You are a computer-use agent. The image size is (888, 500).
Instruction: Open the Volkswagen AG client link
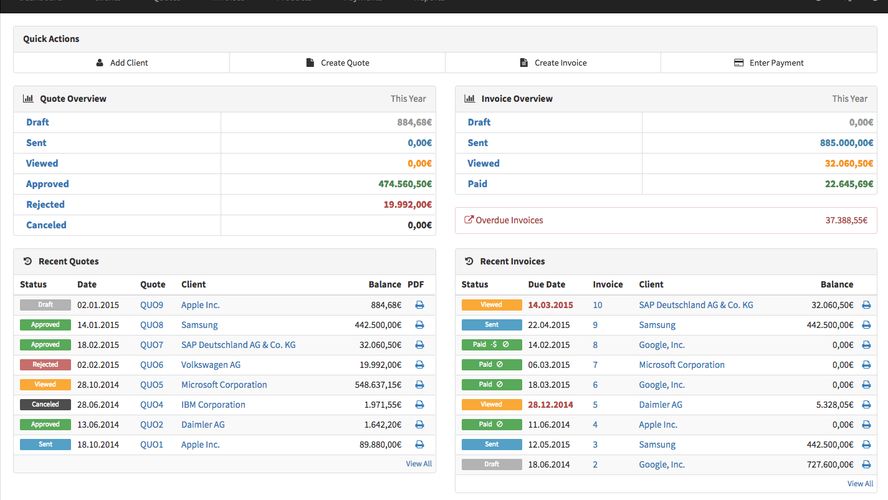tap(210, 365)
